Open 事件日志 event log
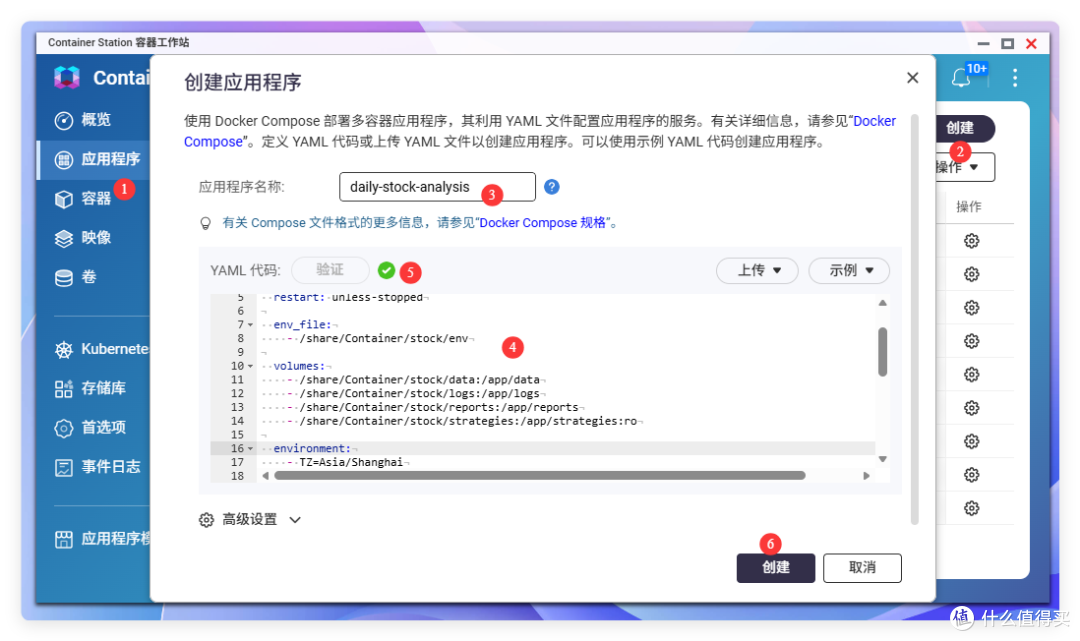This screenshot has width=1080, height=641. [110, 467]
